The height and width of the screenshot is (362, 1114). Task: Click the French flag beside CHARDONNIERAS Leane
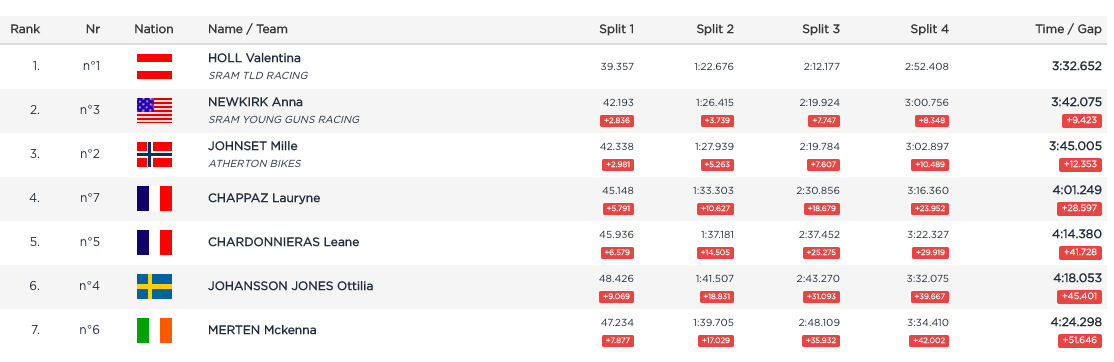point(154,242)
